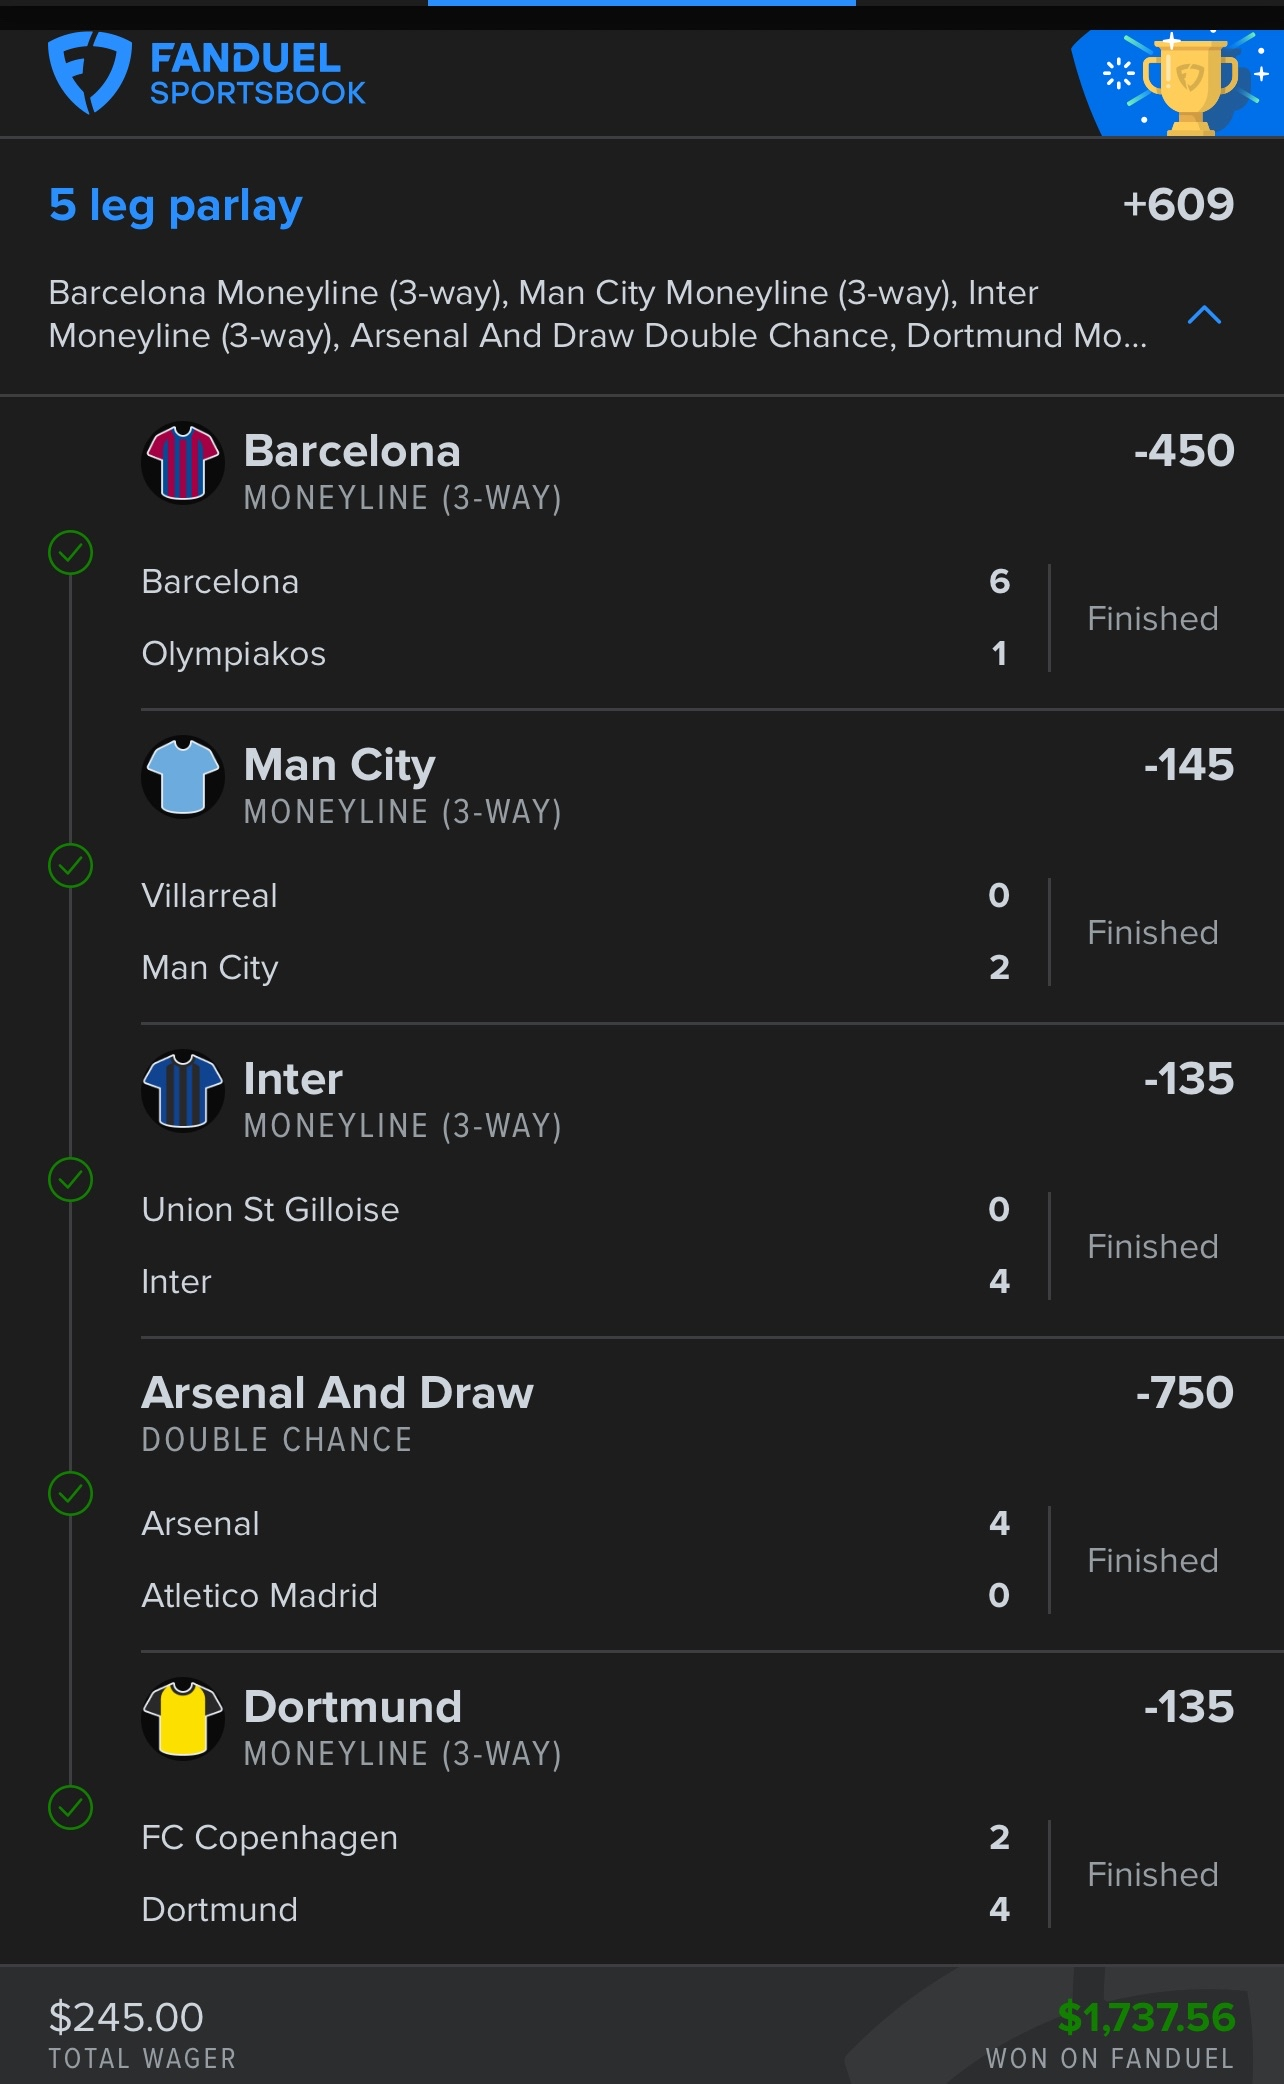Tap the $1,737.56 winnings amount
Screen dimensions: 1284x2084
[x=1146, y=2017]
